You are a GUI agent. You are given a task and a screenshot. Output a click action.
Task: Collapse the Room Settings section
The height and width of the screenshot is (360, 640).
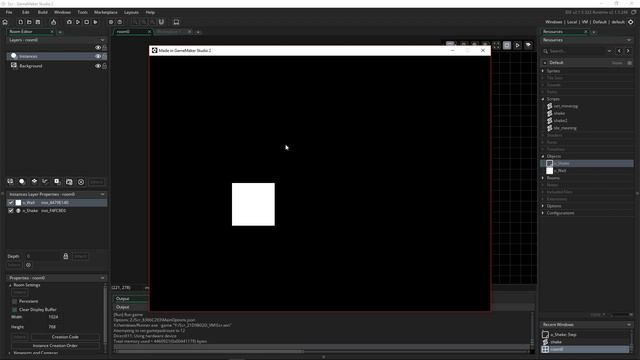[x=10, y=285]
